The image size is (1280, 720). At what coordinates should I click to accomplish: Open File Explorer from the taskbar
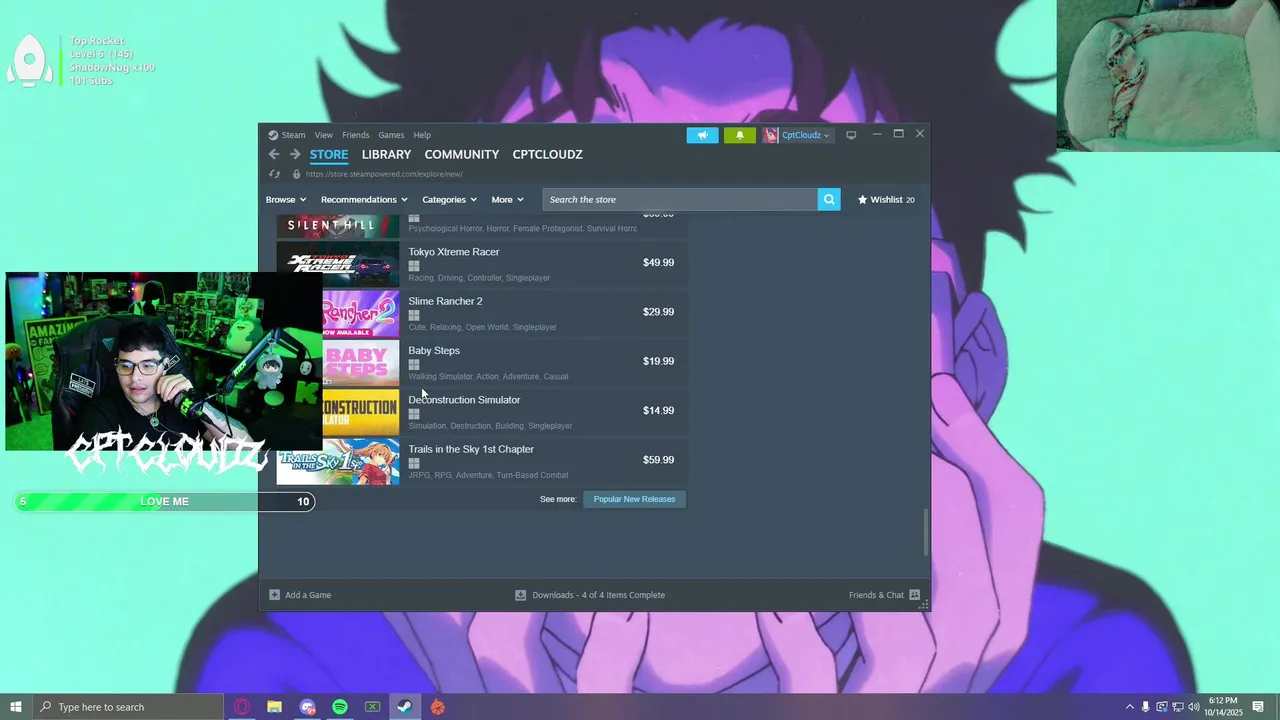click(x=274, y=707)
